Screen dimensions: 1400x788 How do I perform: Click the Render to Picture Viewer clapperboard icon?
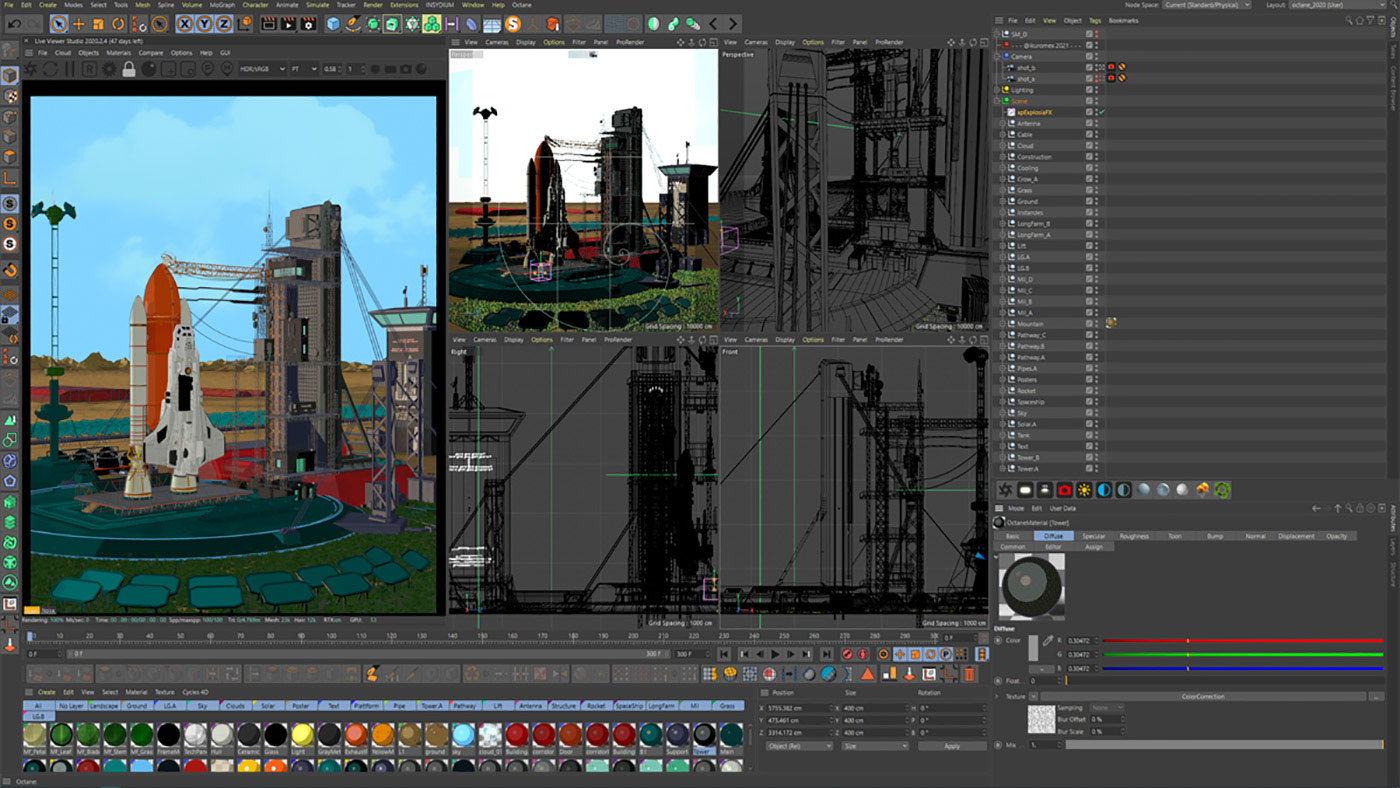click(x=288, y=23)
